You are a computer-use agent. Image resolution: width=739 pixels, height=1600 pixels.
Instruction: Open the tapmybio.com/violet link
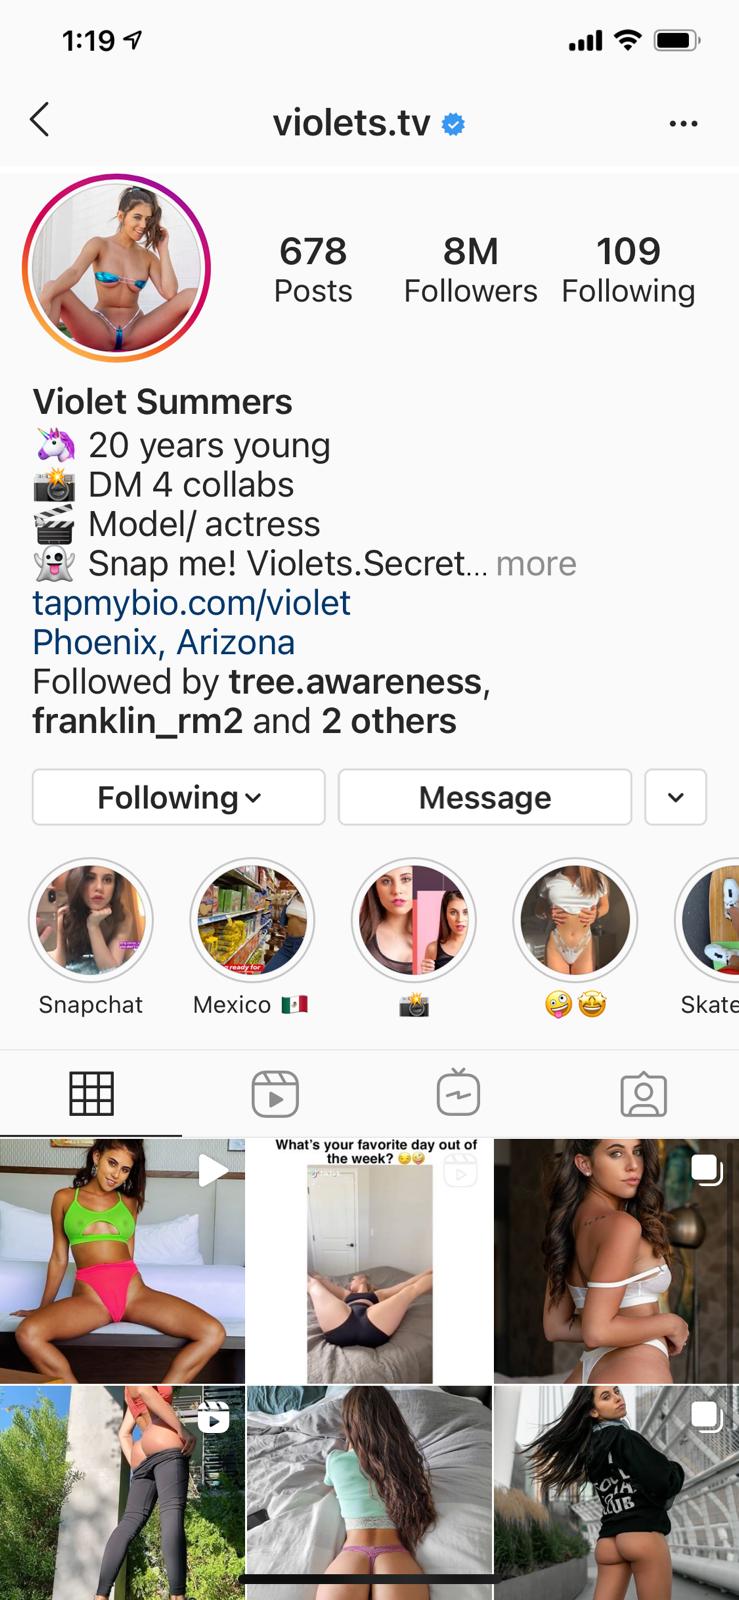pyautogui.click(x=192, y=603)
